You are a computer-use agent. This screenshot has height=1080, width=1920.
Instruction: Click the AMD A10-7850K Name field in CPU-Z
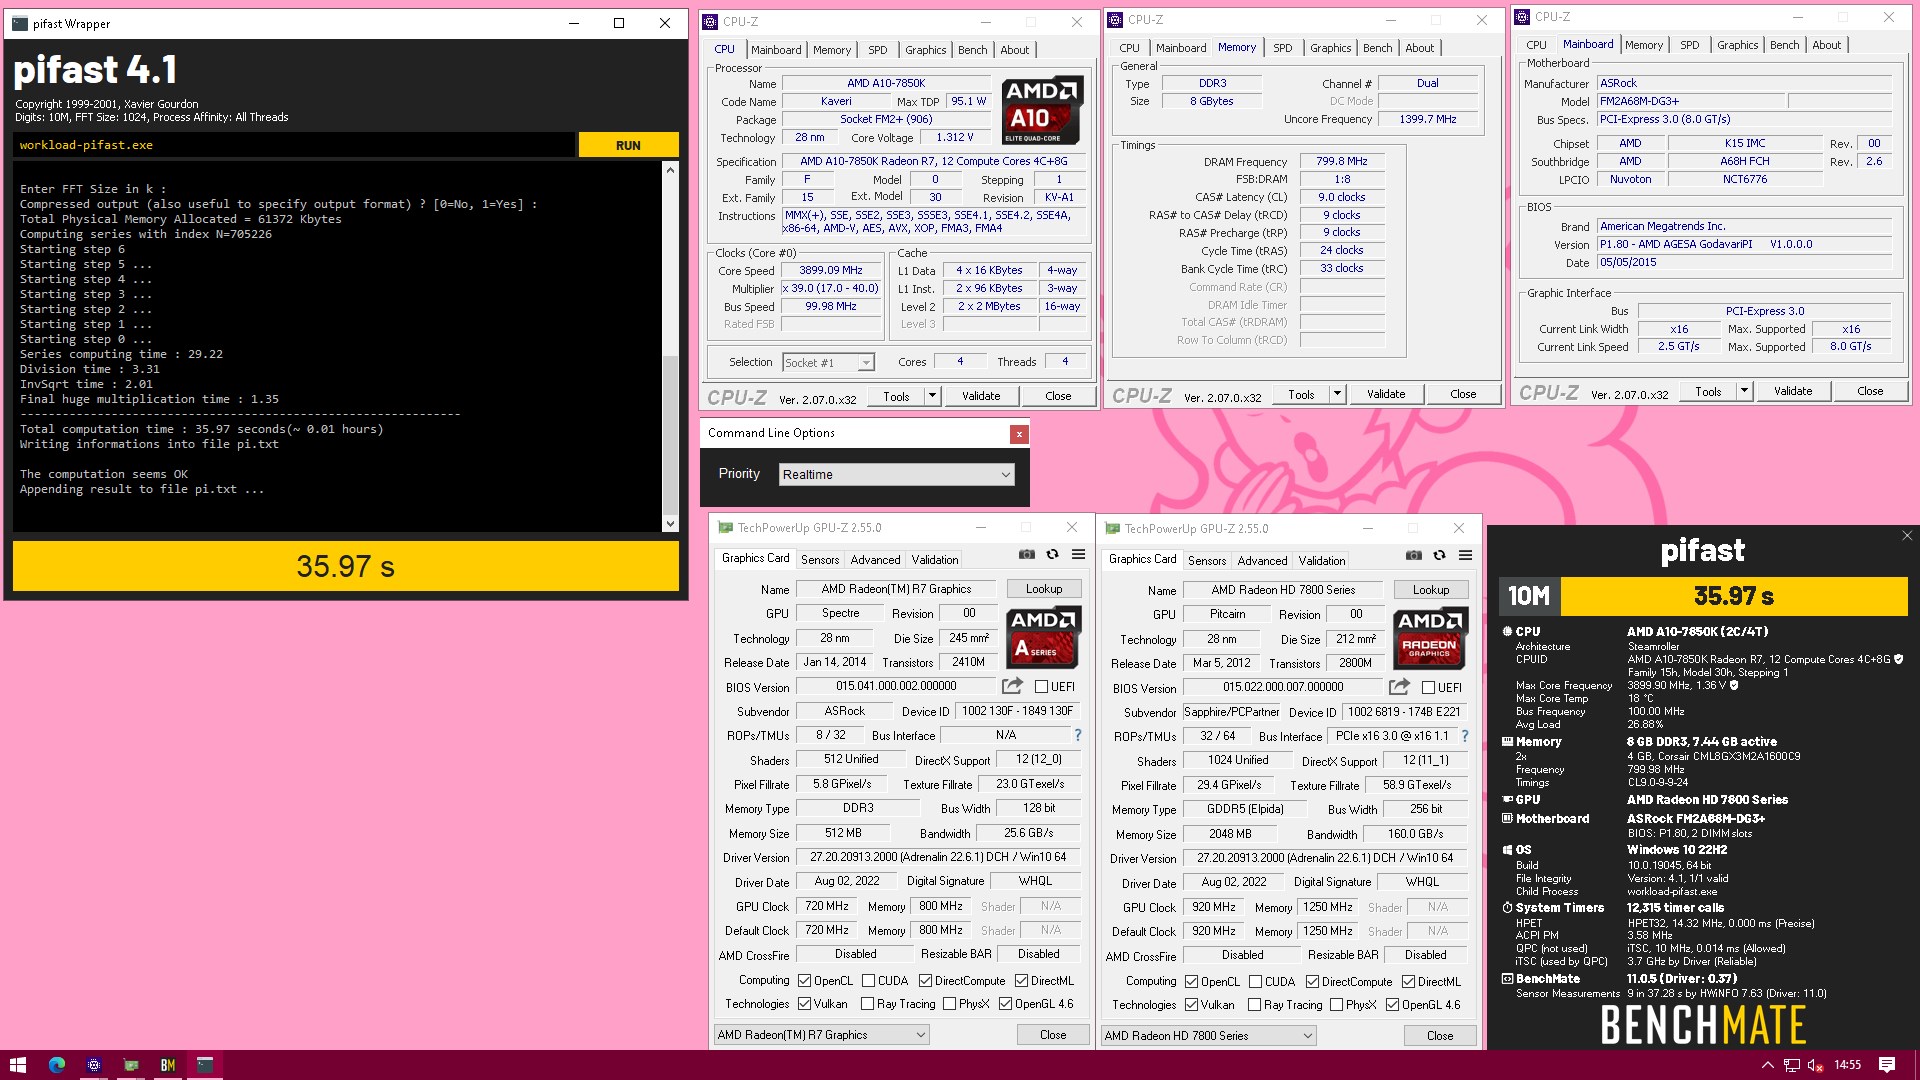(x=886, y=84)
